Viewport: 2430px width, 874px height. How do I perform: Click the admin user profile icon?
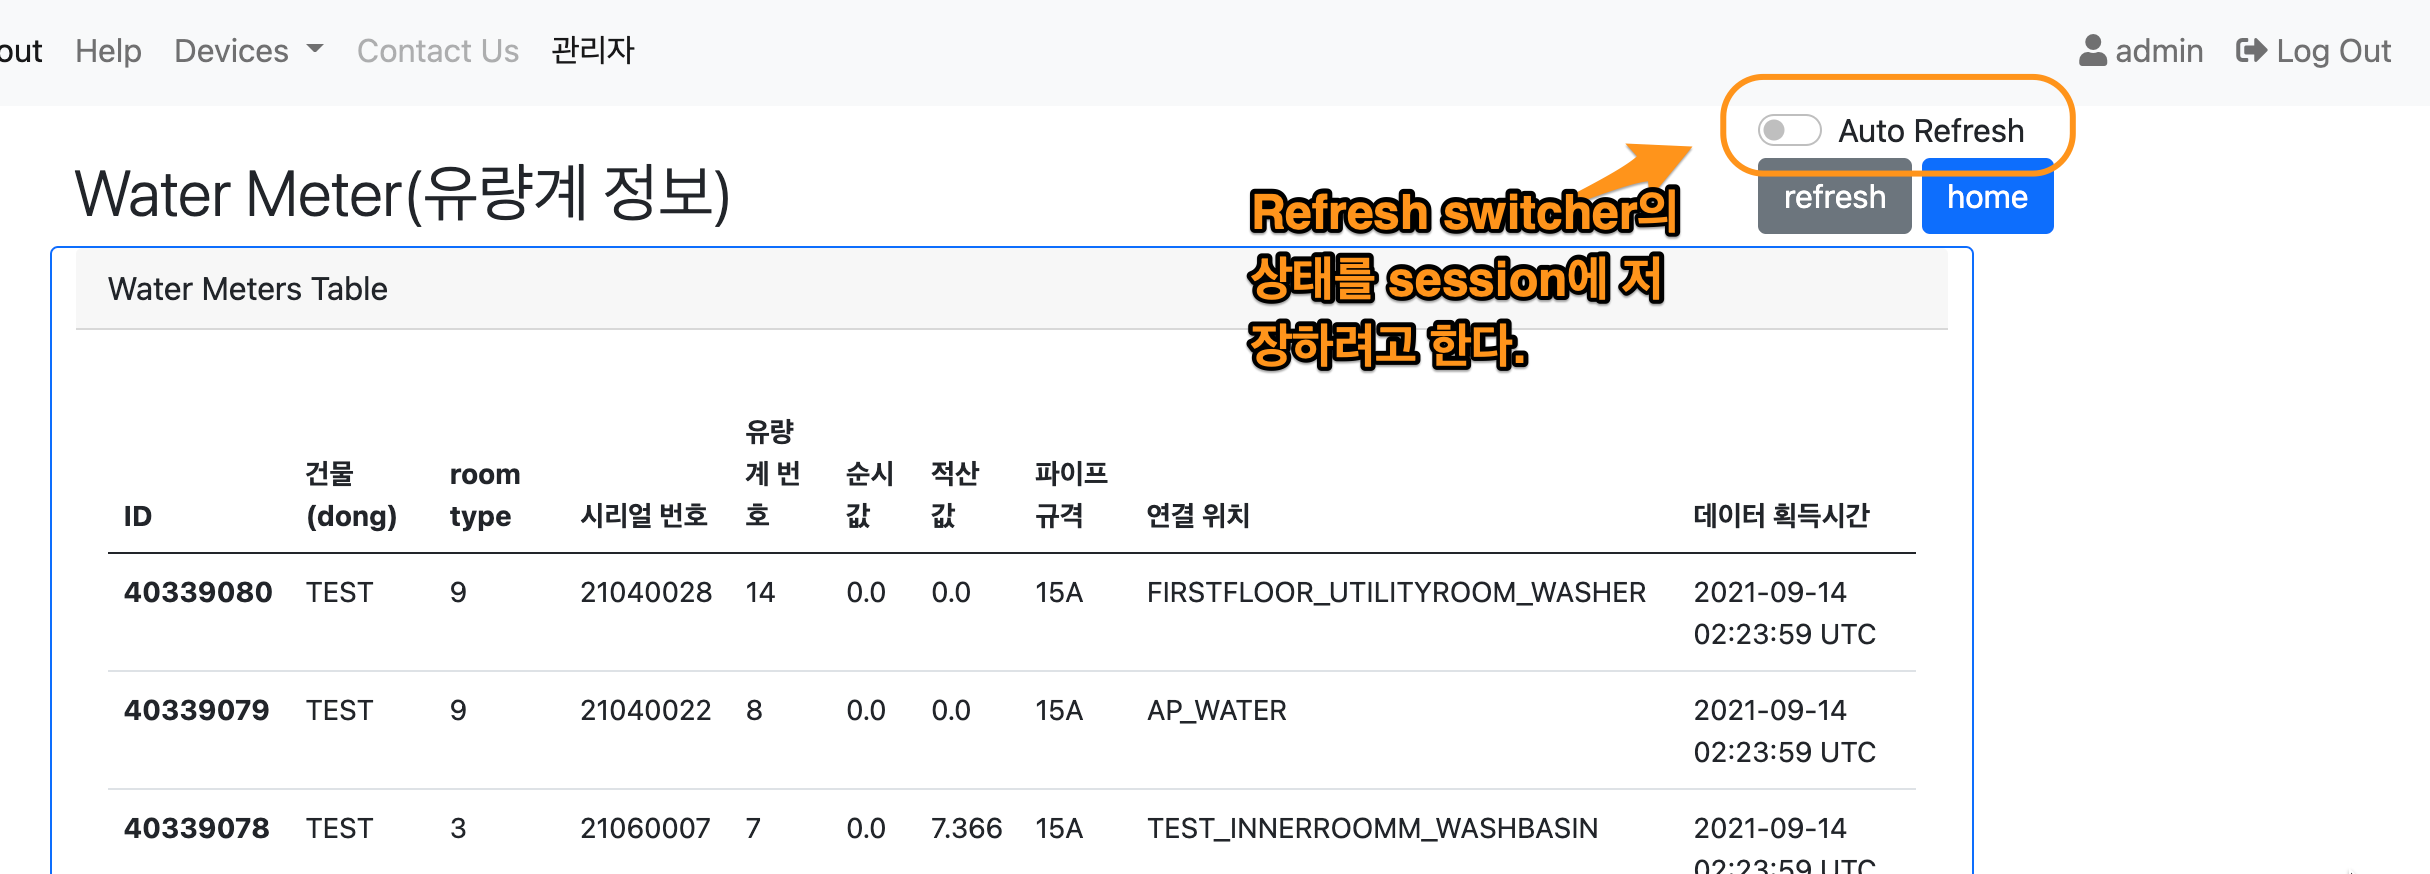click(x=2092, y=51)
